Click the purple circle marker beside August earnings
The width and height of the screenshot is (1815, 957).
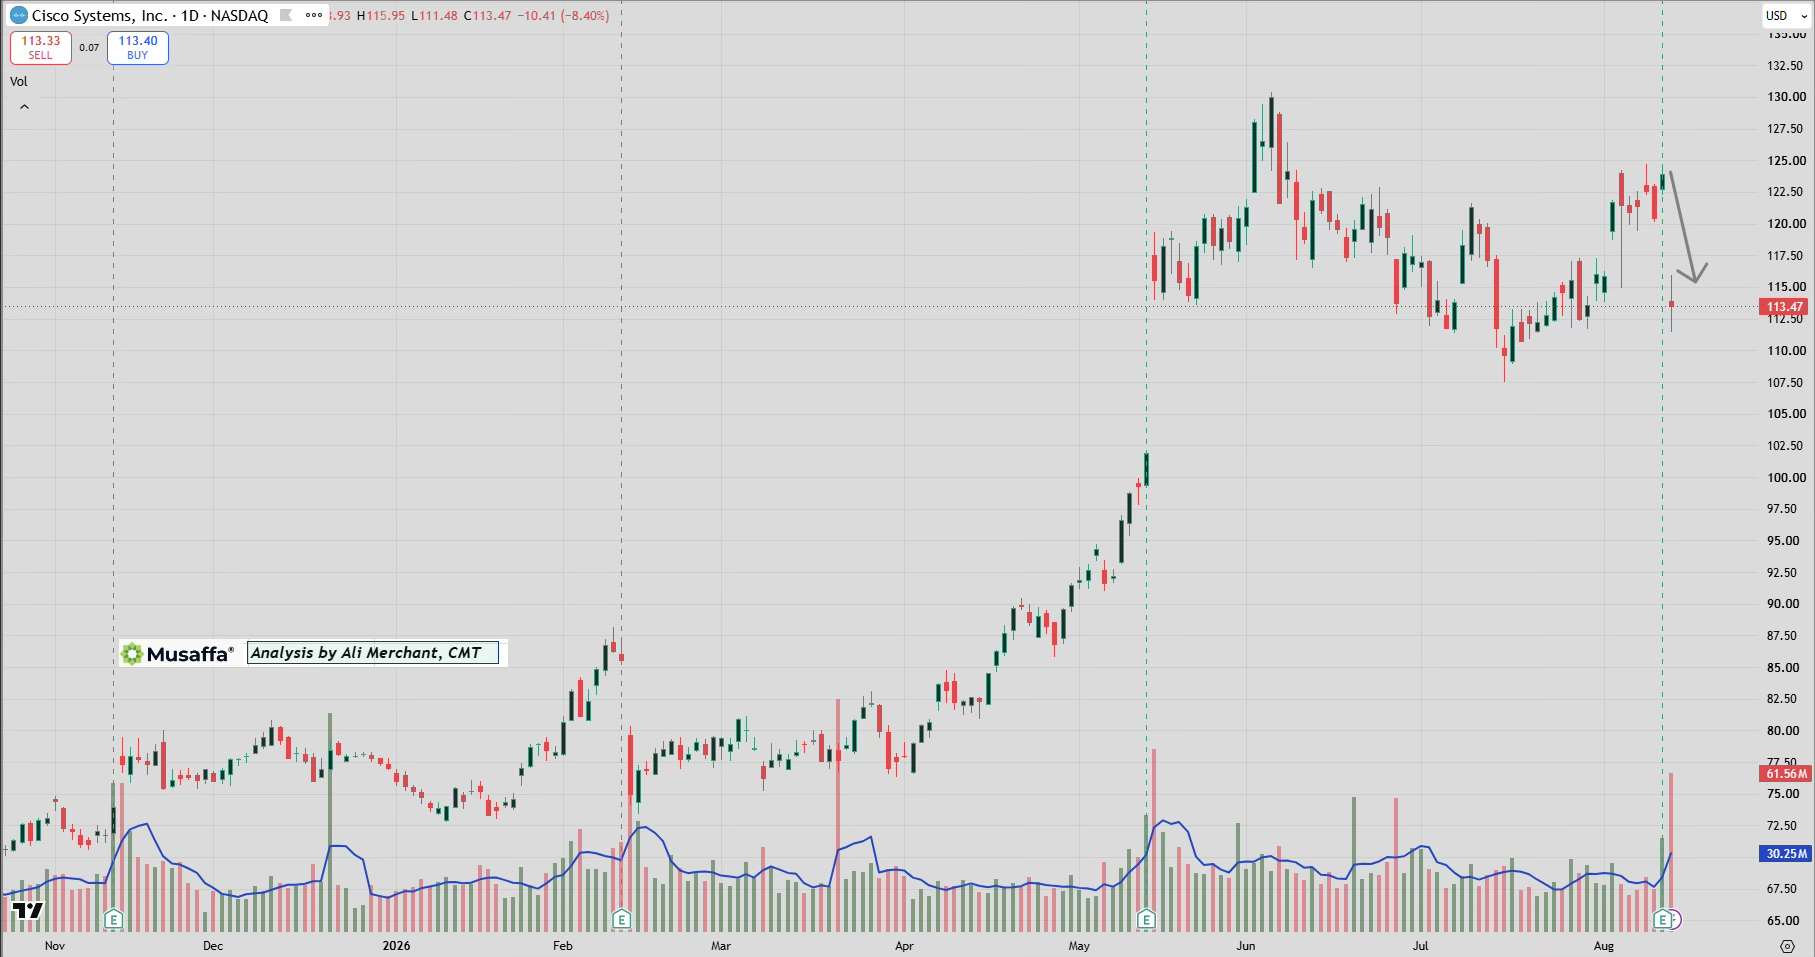(1675, 919)
